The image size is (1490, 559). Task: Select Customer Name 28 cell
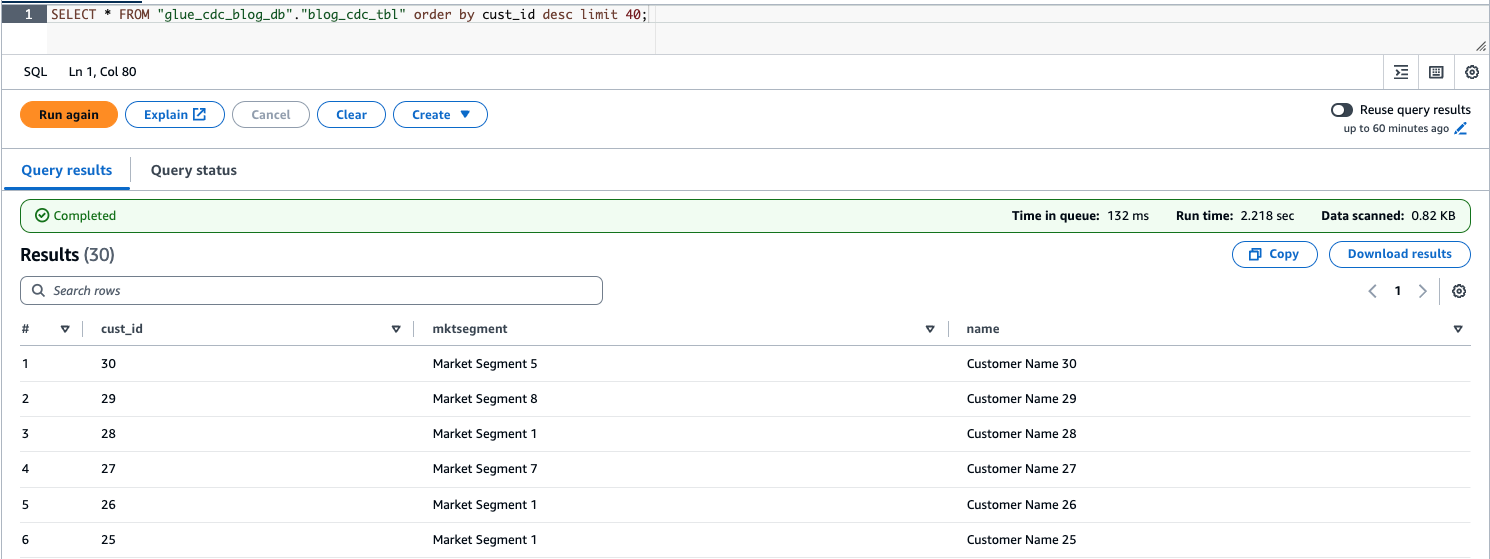[x=1022, y=434]
